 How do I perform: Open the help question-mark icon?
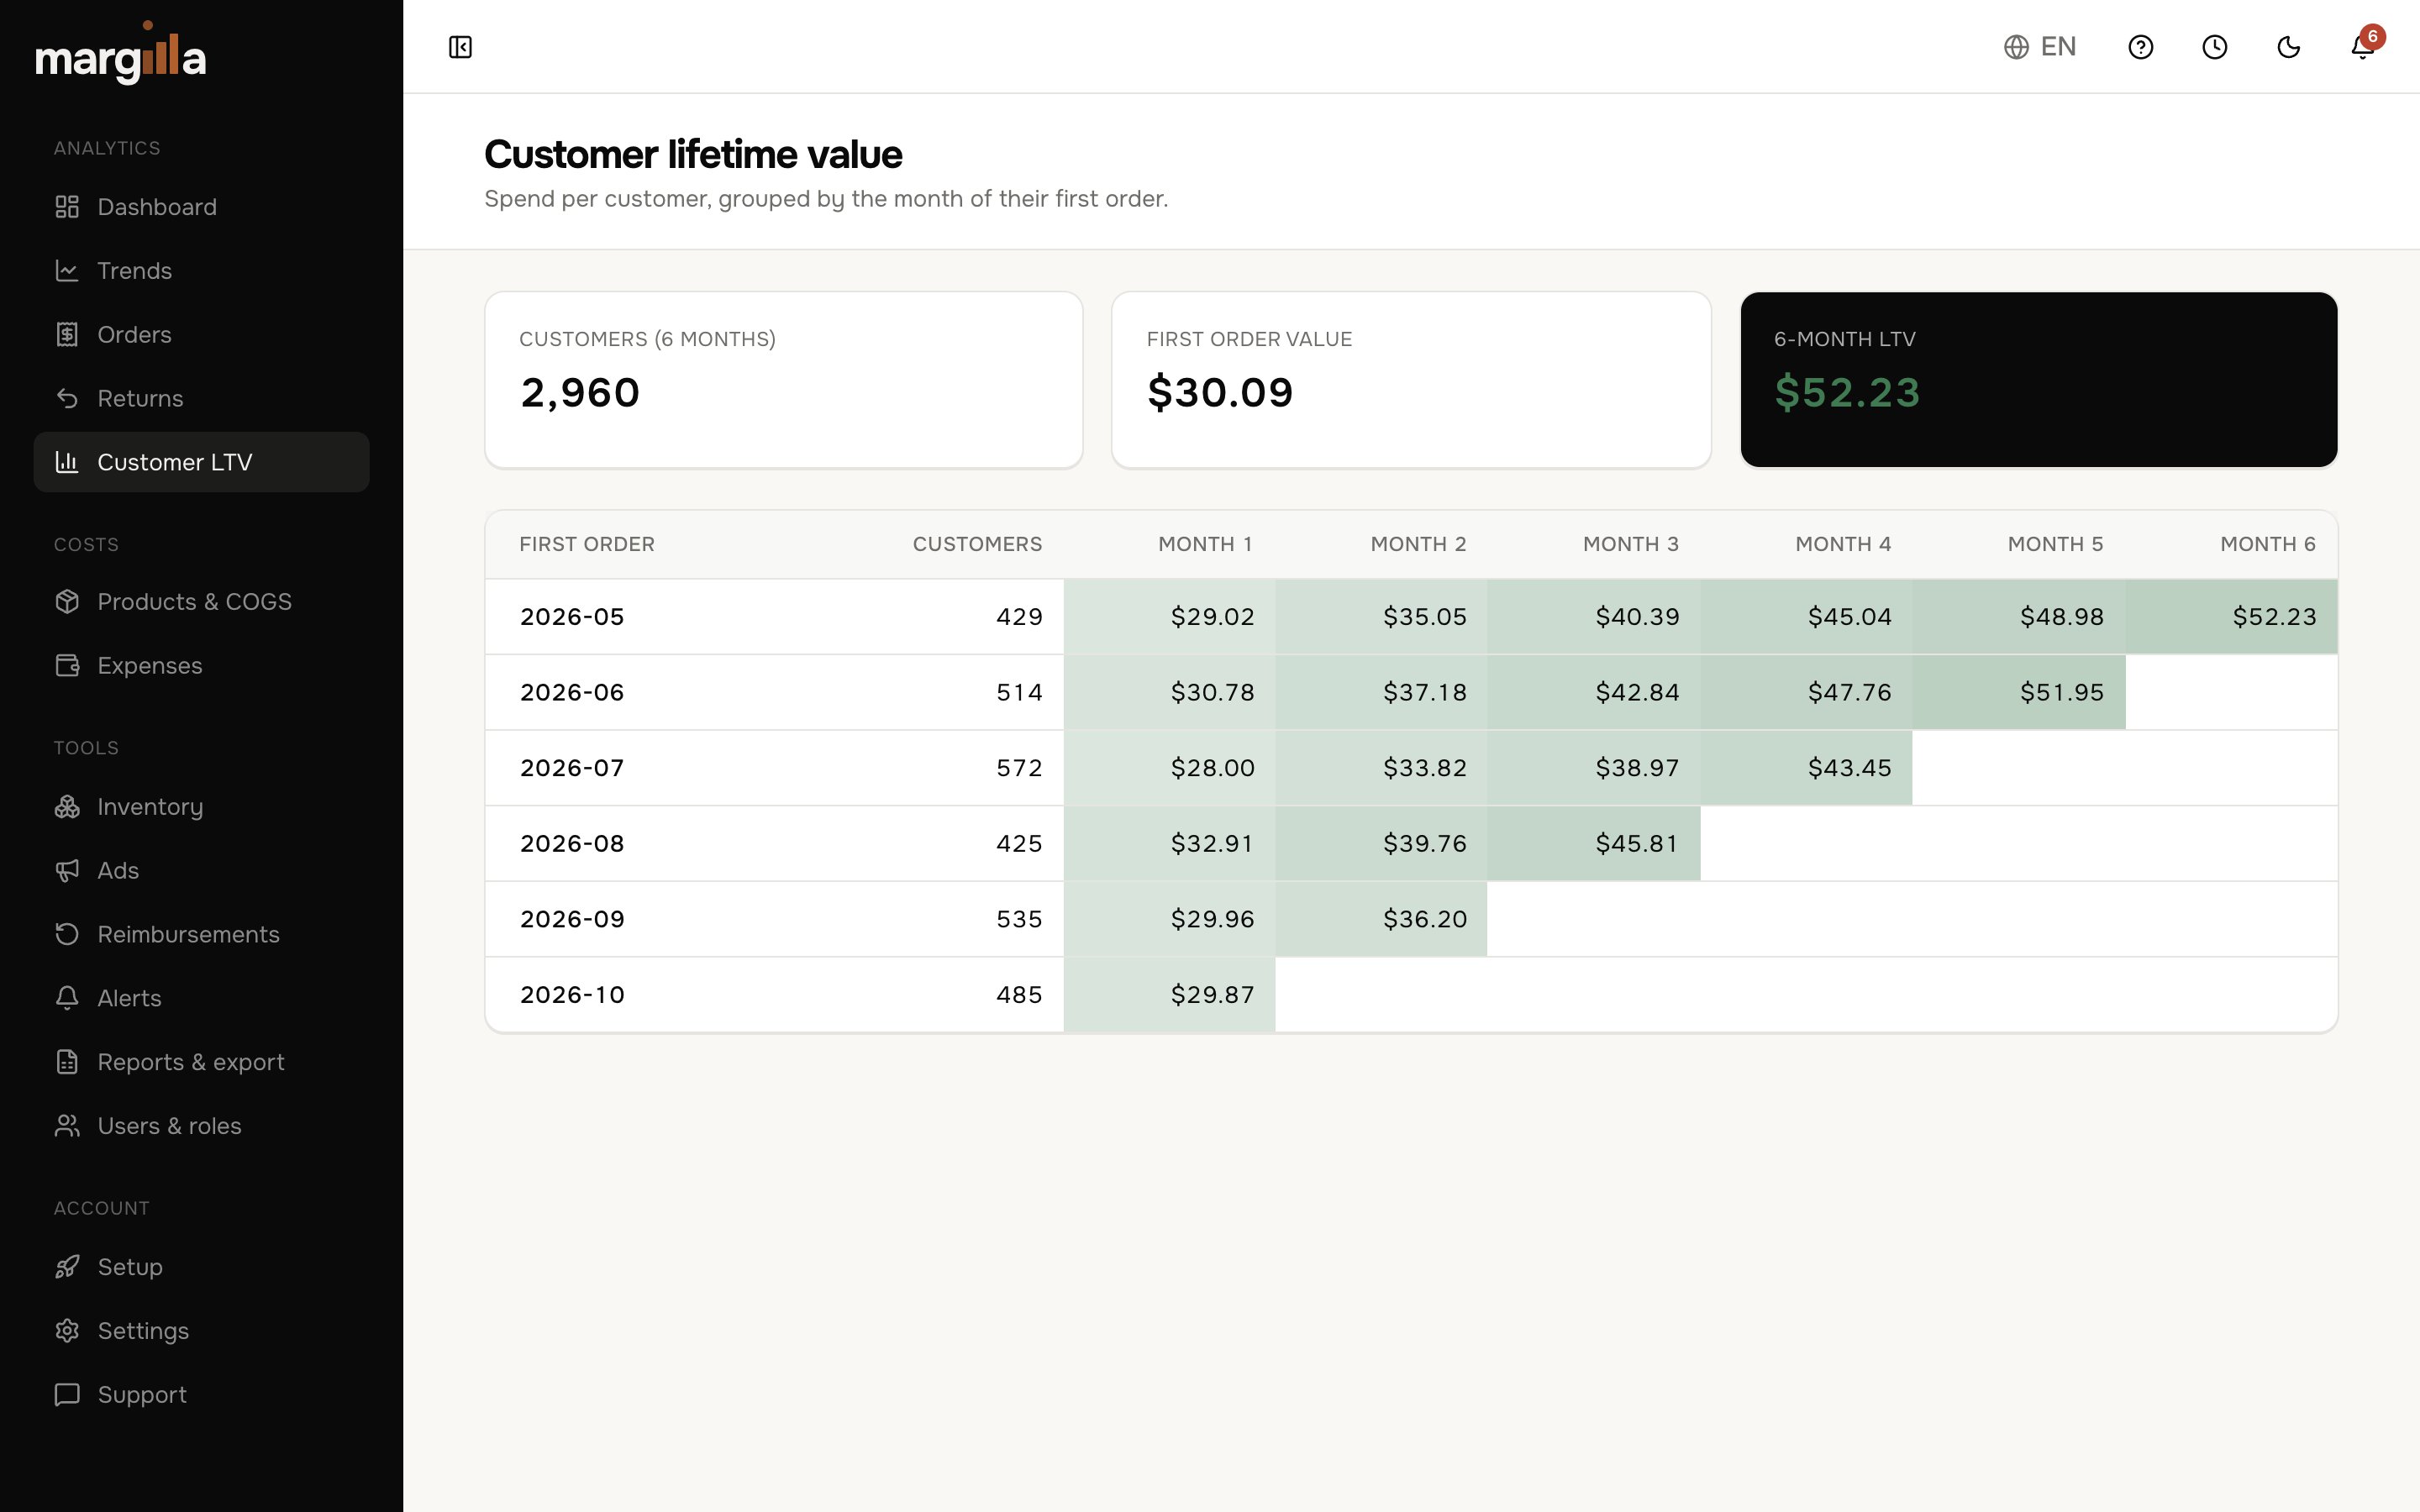tap(2140, 47)
